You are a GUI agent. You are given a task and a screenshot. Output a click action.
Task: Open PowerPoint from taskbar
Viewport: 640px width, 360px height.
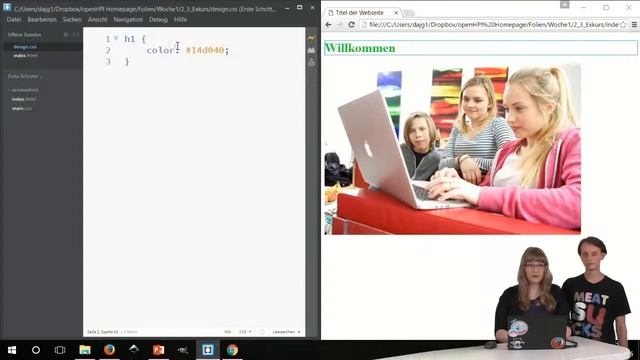point(158,350)
